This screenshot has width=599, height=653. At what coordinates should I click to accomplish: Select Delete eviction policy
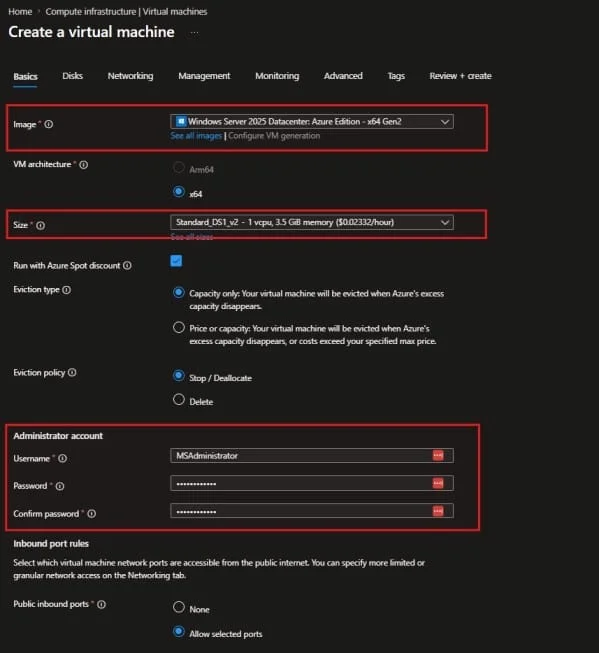coord(179,399)
